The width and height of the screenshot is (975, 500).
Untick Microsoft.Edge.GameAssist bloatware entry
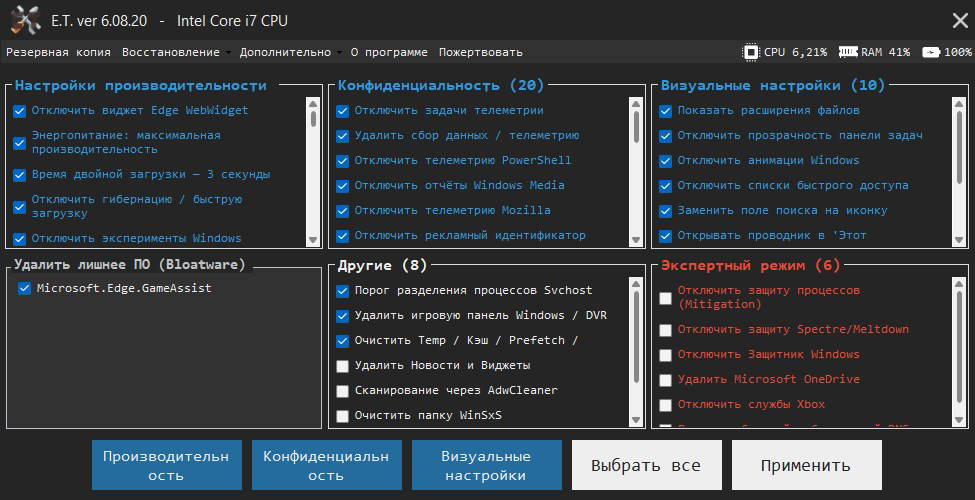25,289
